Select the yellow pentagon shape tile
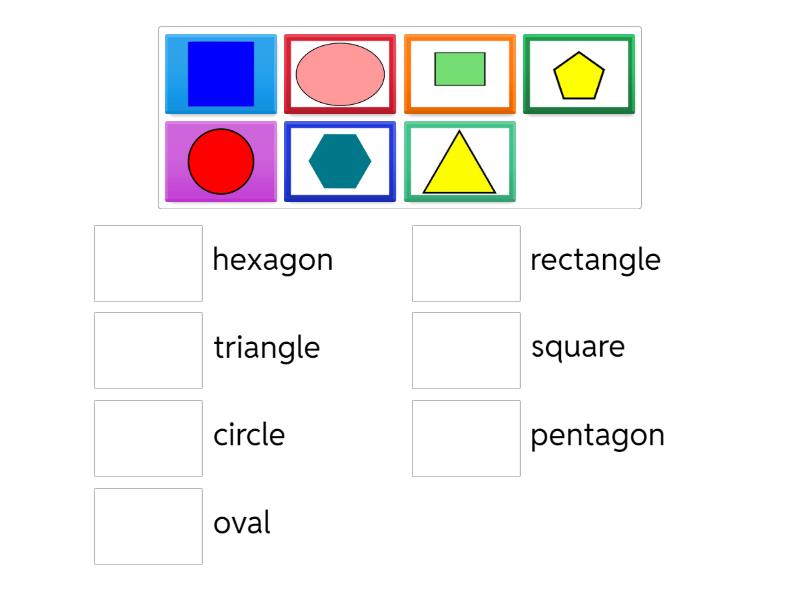Screen dimensions: 800x600 [x=579, y=74]
